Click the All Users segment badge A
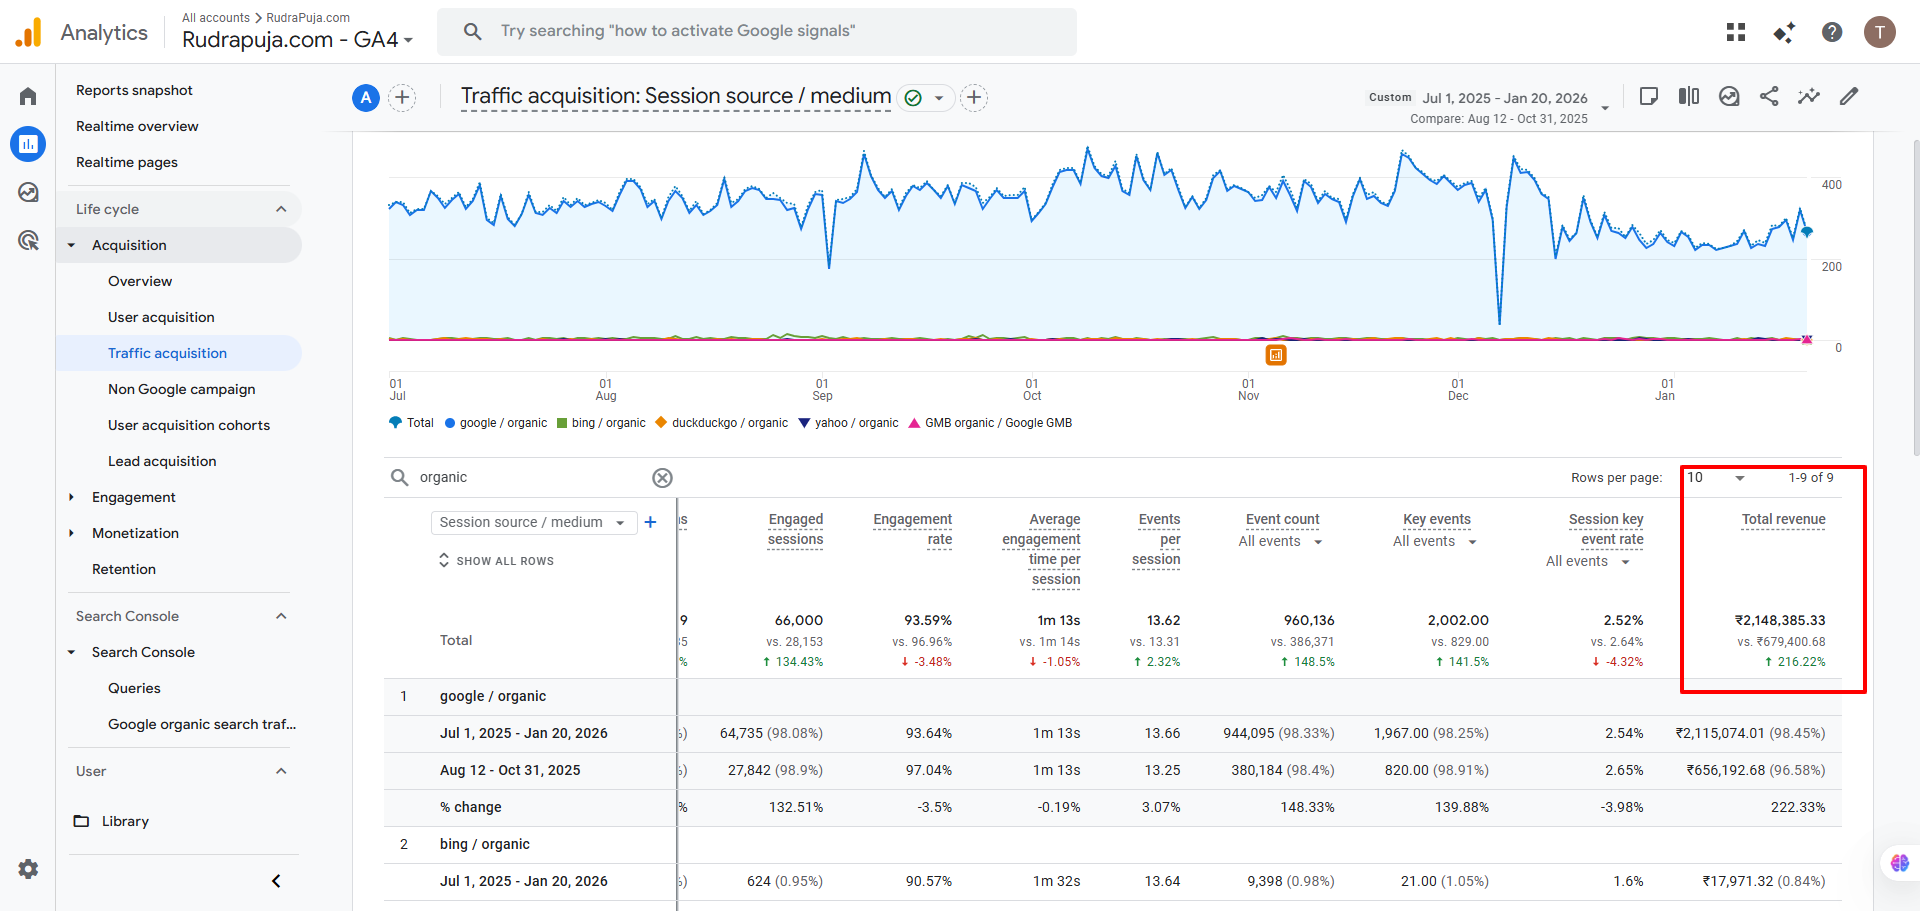Image resolution: width=1920 pixels, height=911 pixels. coord(366,97)
